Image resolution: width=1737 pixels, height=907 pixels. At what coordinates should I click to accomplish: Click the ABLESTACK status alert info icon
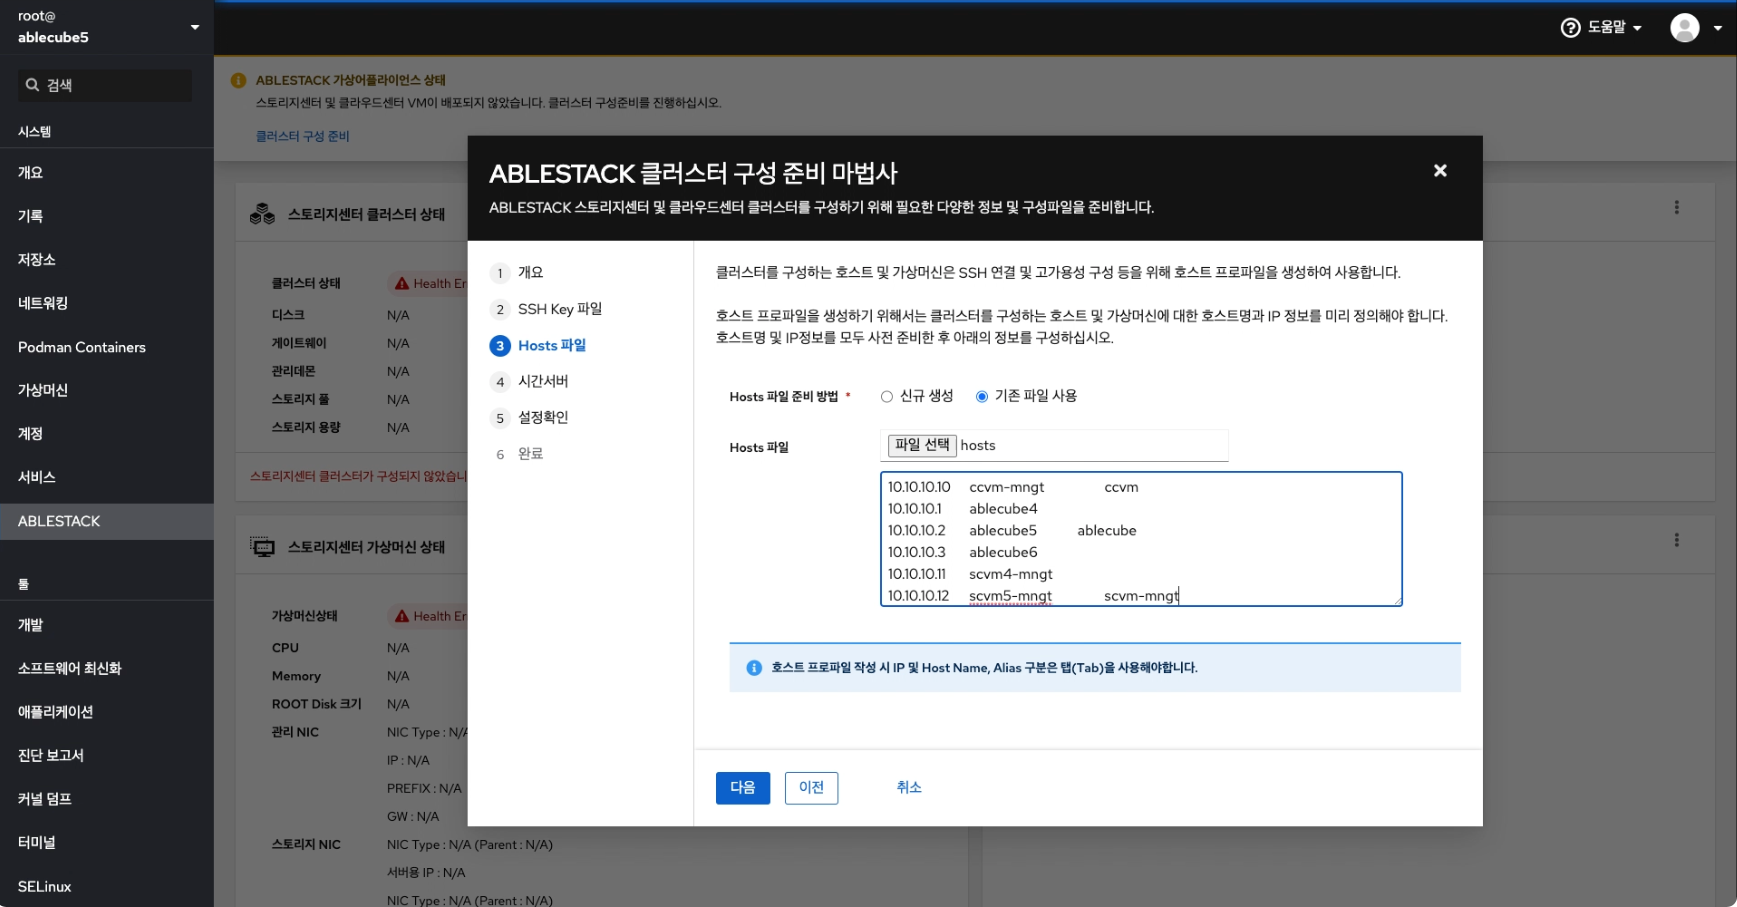(x=238, y=80)
